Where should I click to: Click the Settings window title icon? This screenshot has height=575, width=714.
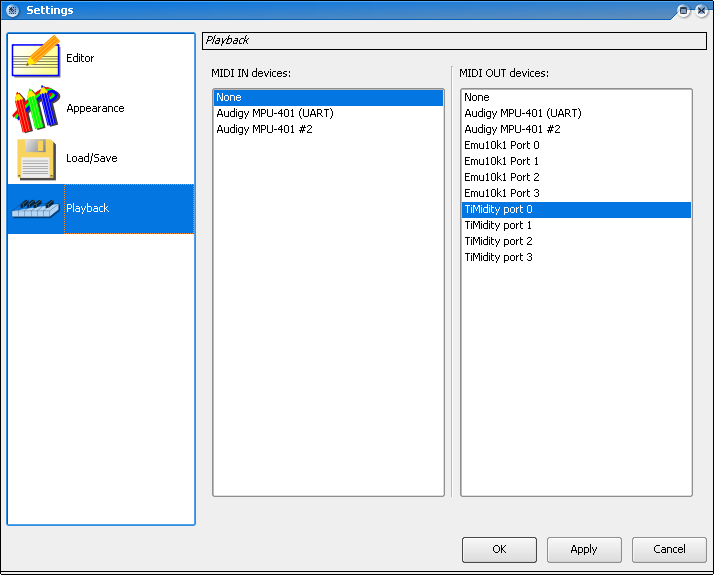12,10
